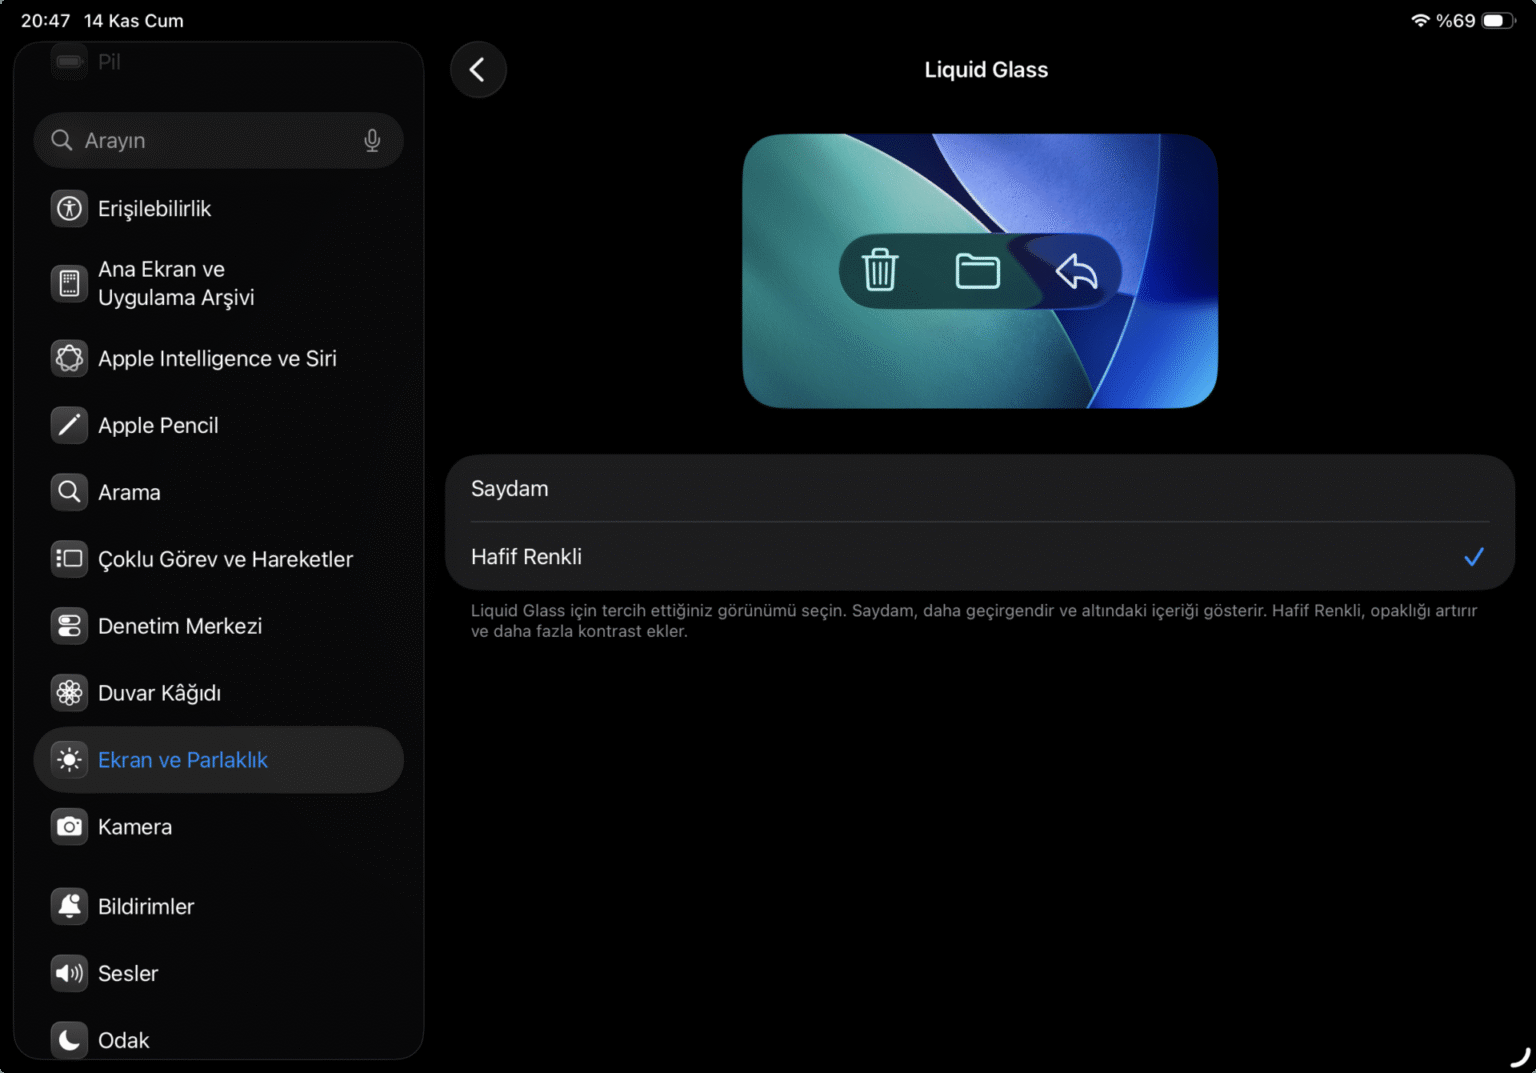The width and height of the screenshot is (1536, 1073).
Task: Select the Apple Pencil settings icon
Action: (x=69, y=425)
